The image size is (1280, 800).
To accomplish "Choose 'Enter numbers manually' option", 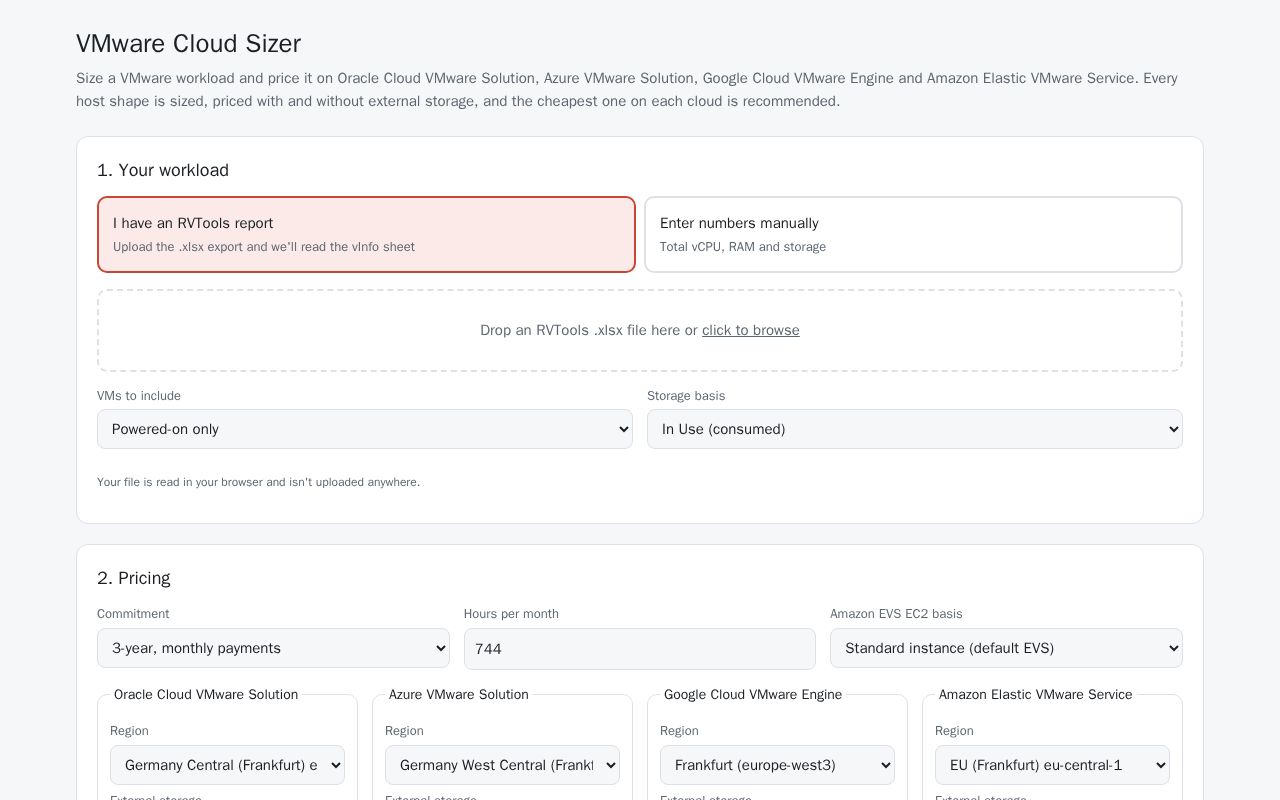I will click(x=913, y=234).
